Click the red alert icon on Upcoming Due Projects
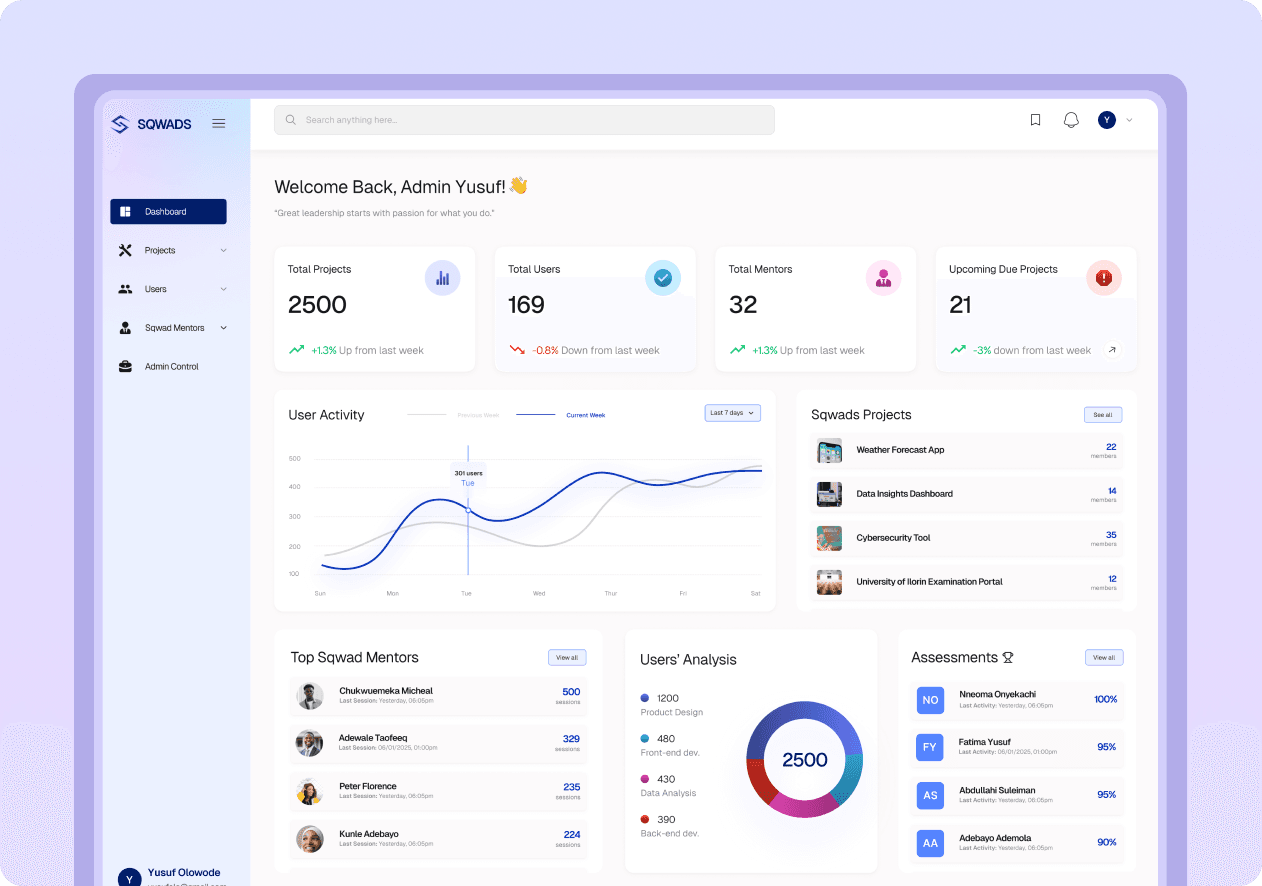Screen dimensions: 1262x886 (x=1104, y=278)
